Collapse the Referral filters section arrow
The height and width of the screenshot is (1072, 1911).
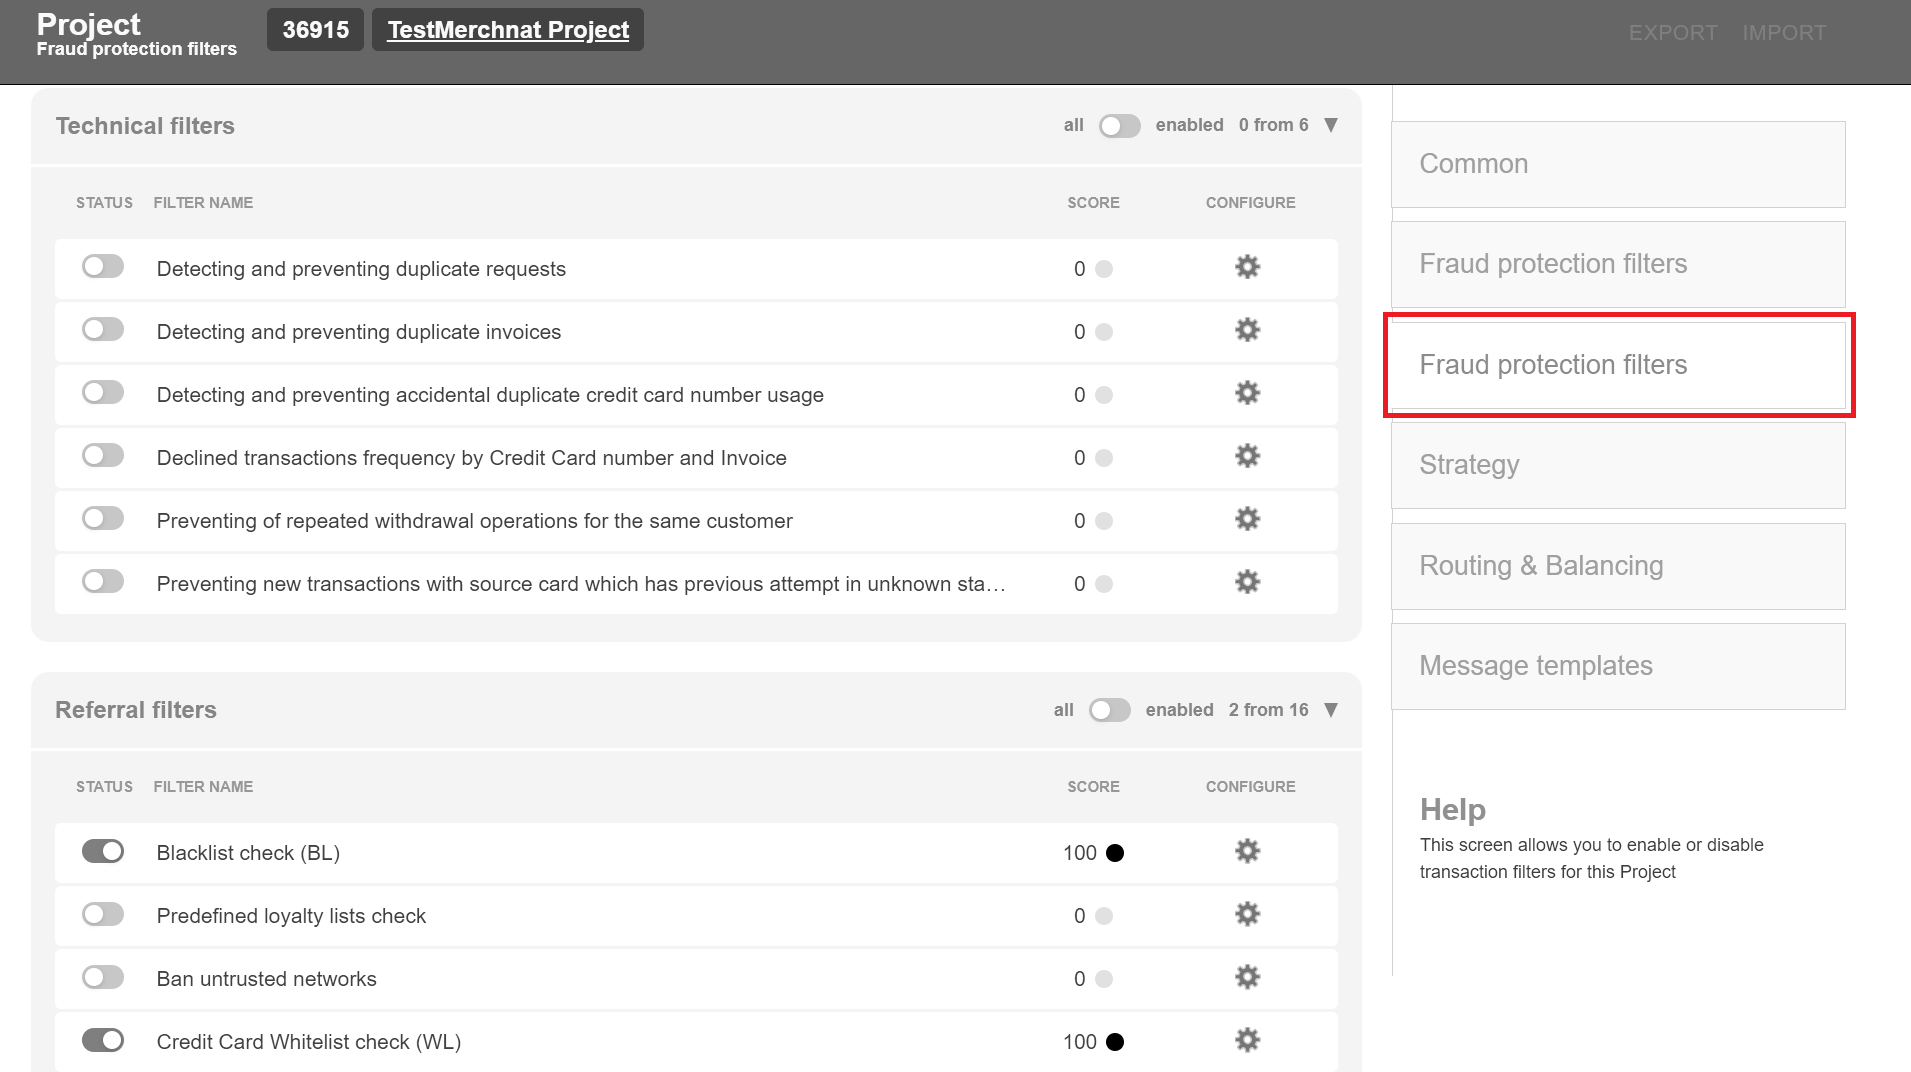click(1331, 710)
